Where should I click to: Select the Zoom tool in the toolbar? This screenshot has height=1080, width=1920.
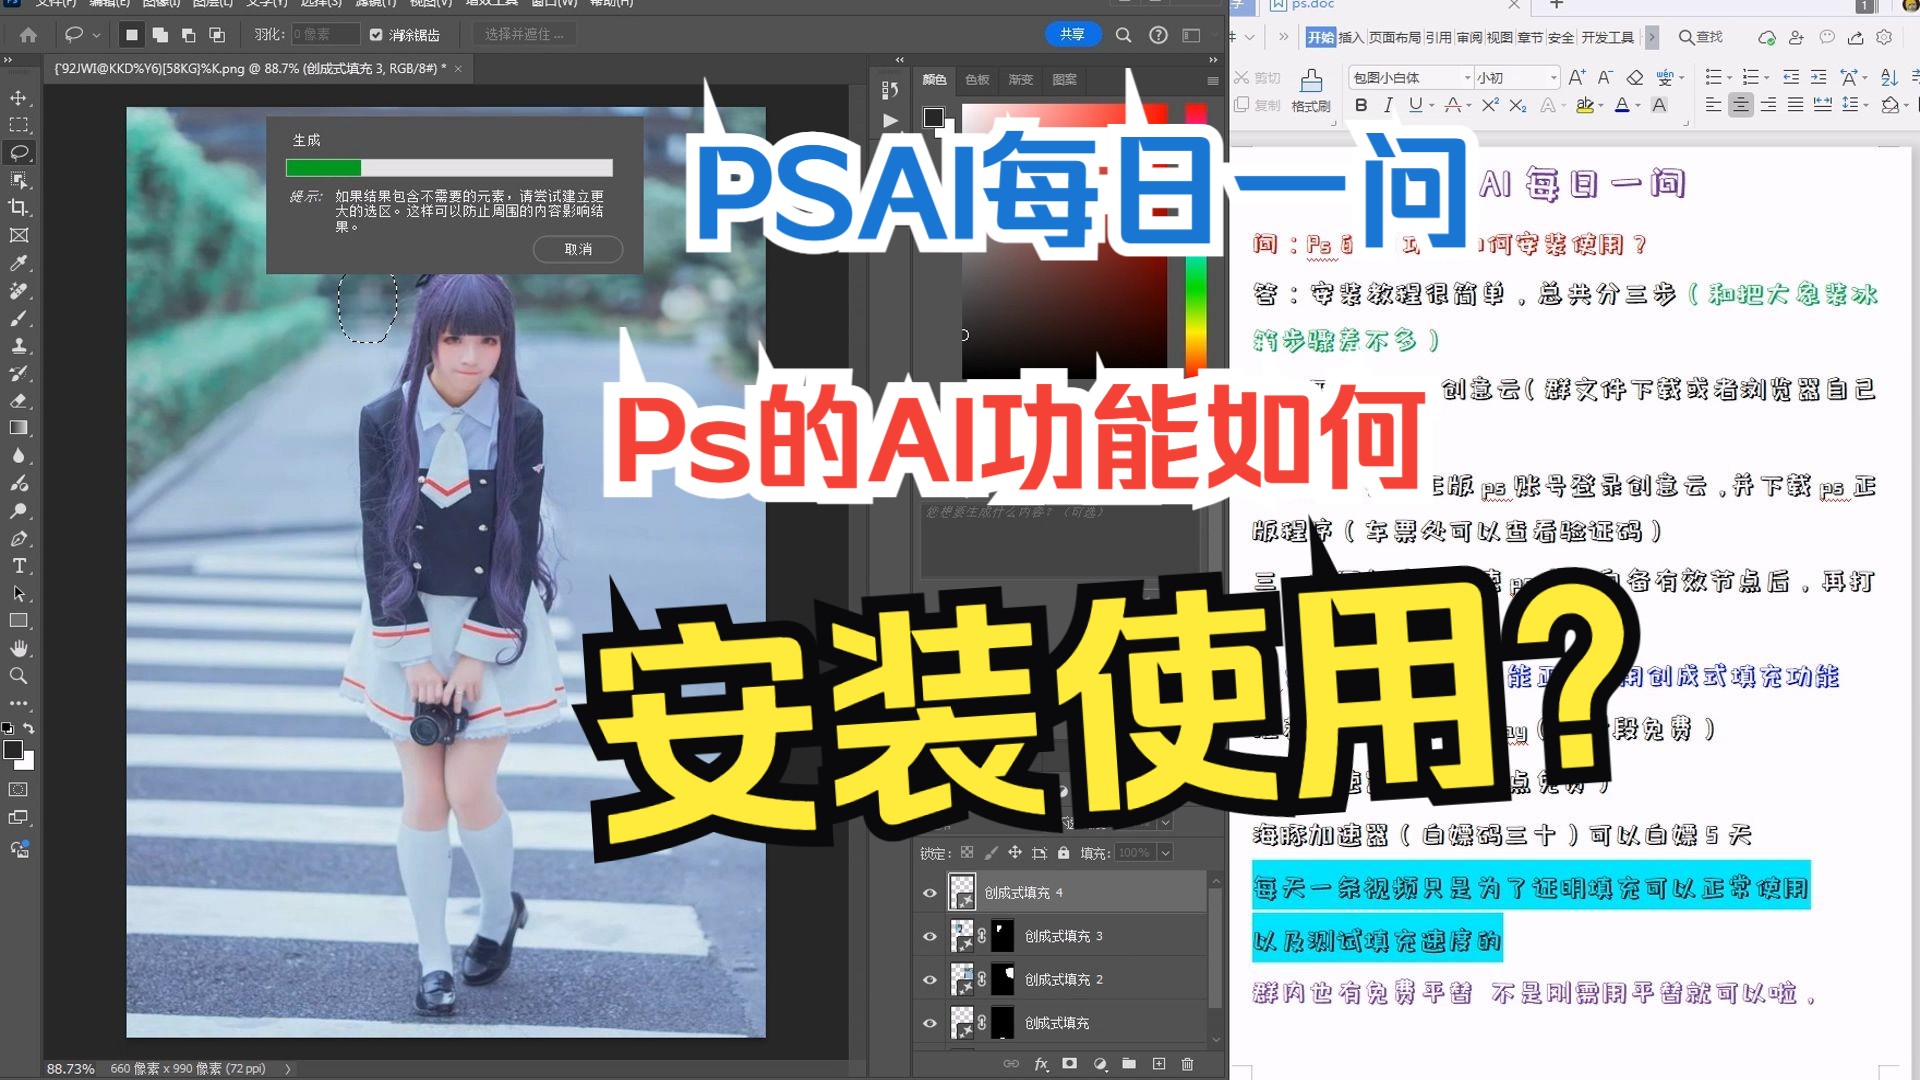pyautogui.click(x=18, y=676)
